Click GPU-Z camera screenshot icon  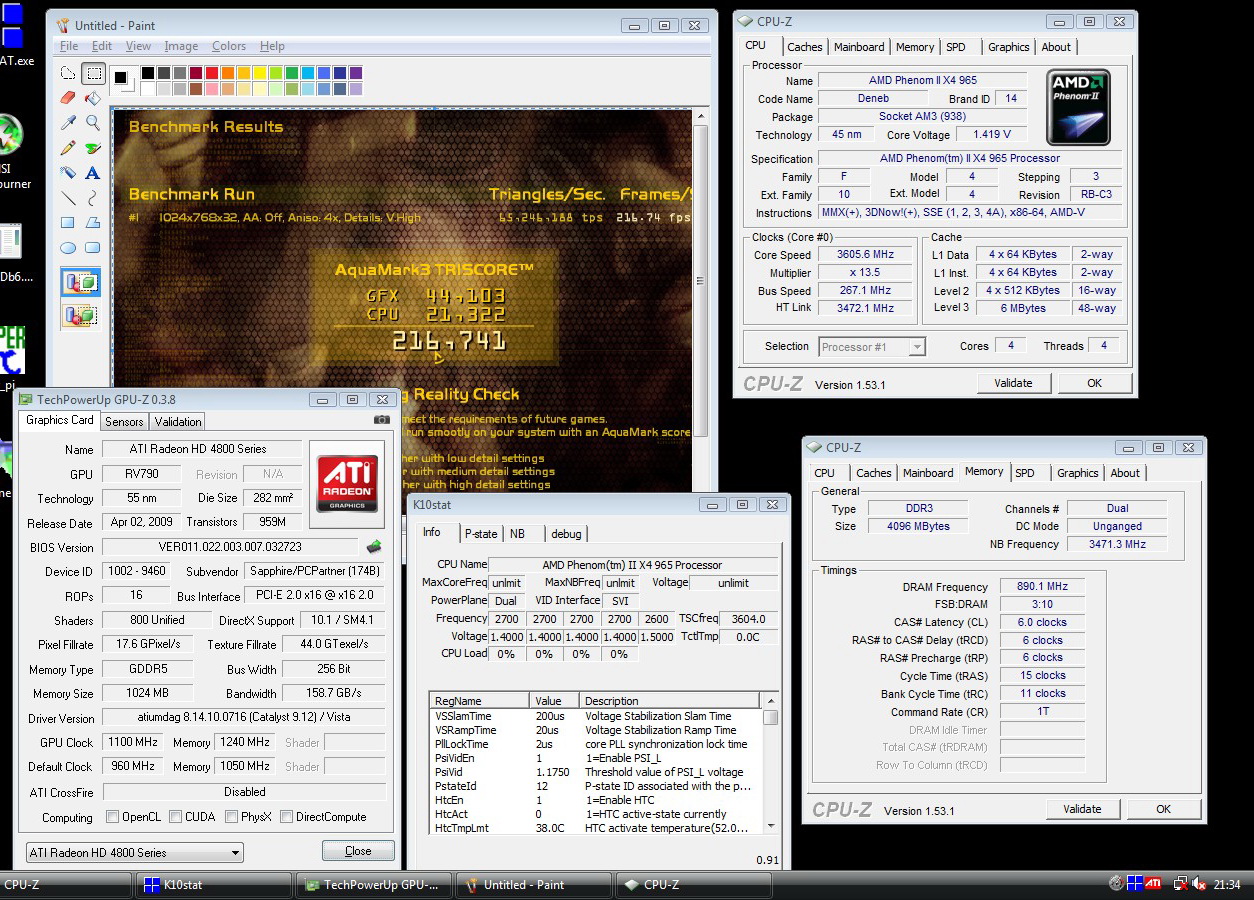(381, 420)
